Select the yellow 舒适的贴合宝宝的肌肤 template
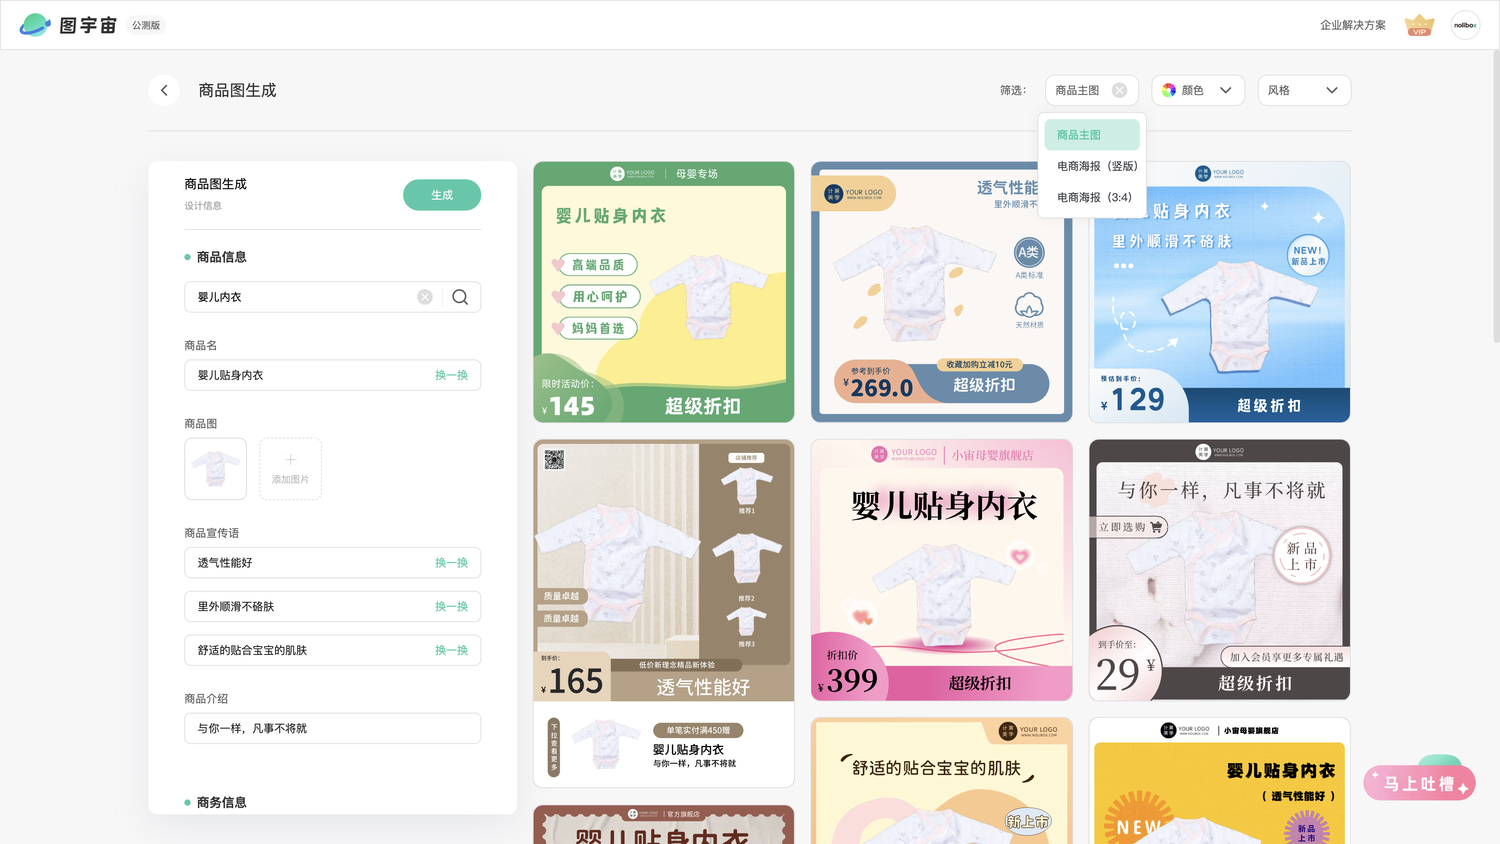 942,781
